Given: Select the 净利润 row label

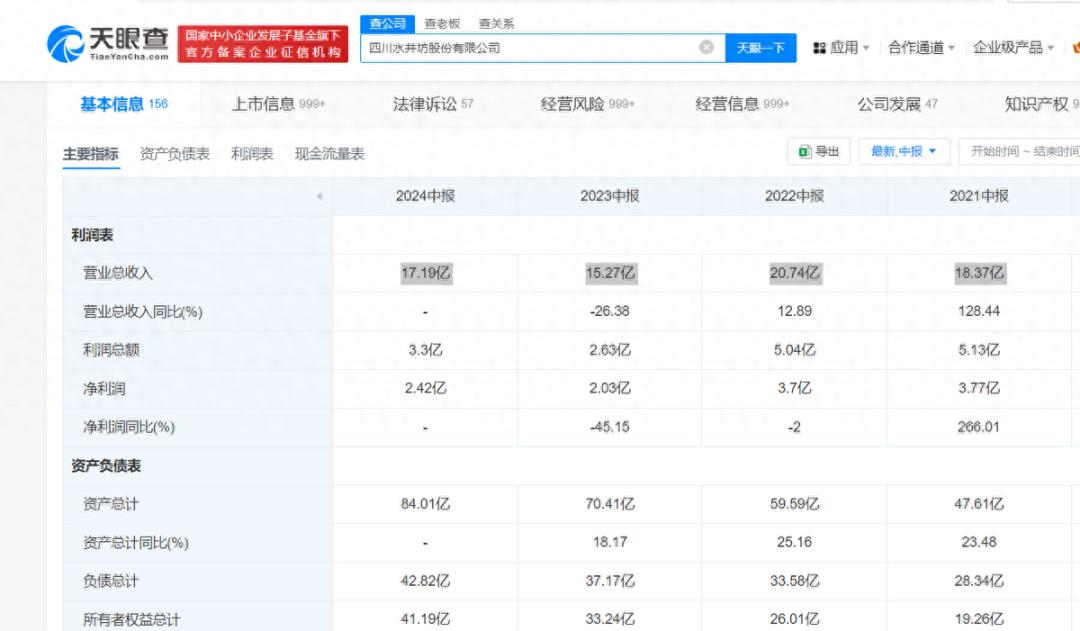Looking at the screenshot, I should coord(104,389).
